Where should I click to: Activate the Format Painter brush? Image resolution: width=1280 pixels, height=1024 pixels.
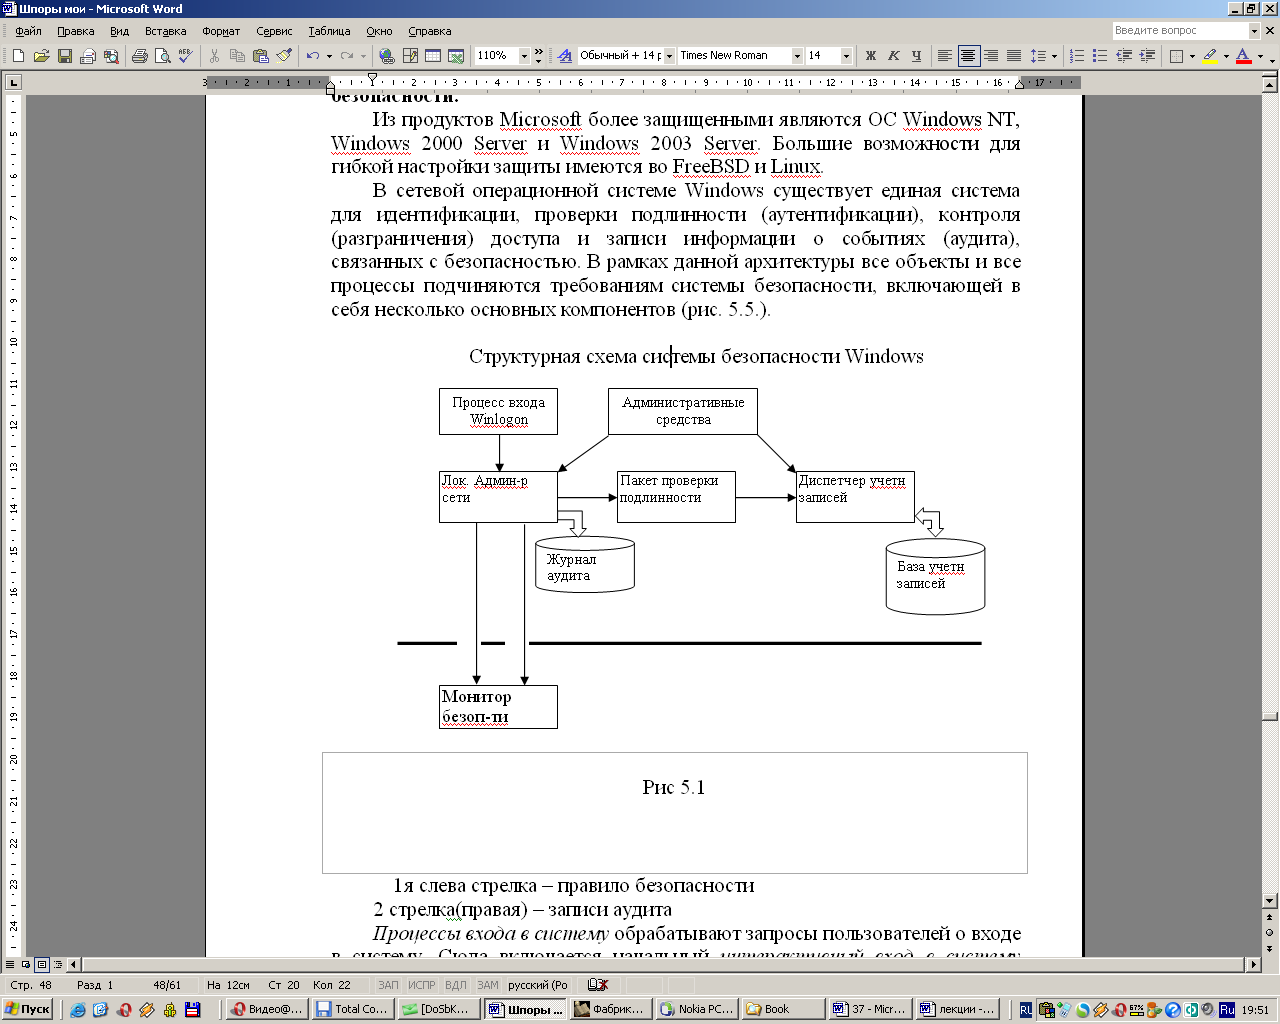[x=284, y=56]
